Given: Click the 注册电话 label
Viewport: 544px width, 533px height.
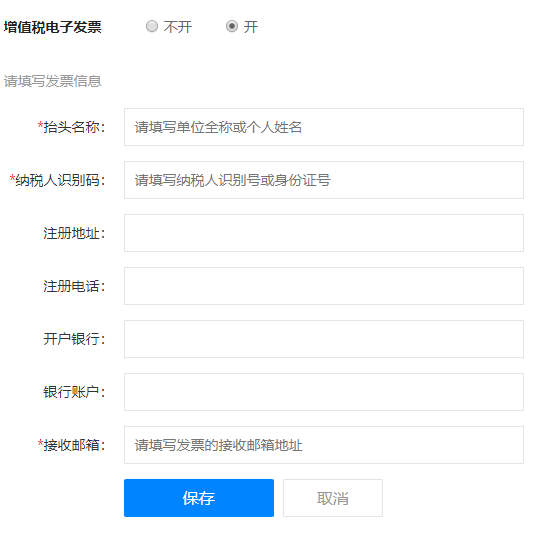Looking at the screenshot, I should (74, 286).
